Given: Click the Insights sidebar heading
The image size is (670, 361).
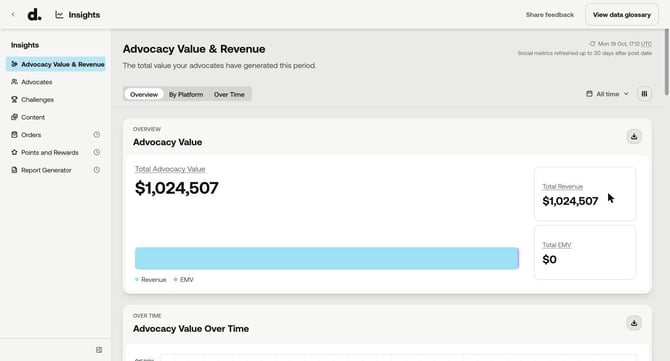Looking at the screenshot, I should [25, 45].
